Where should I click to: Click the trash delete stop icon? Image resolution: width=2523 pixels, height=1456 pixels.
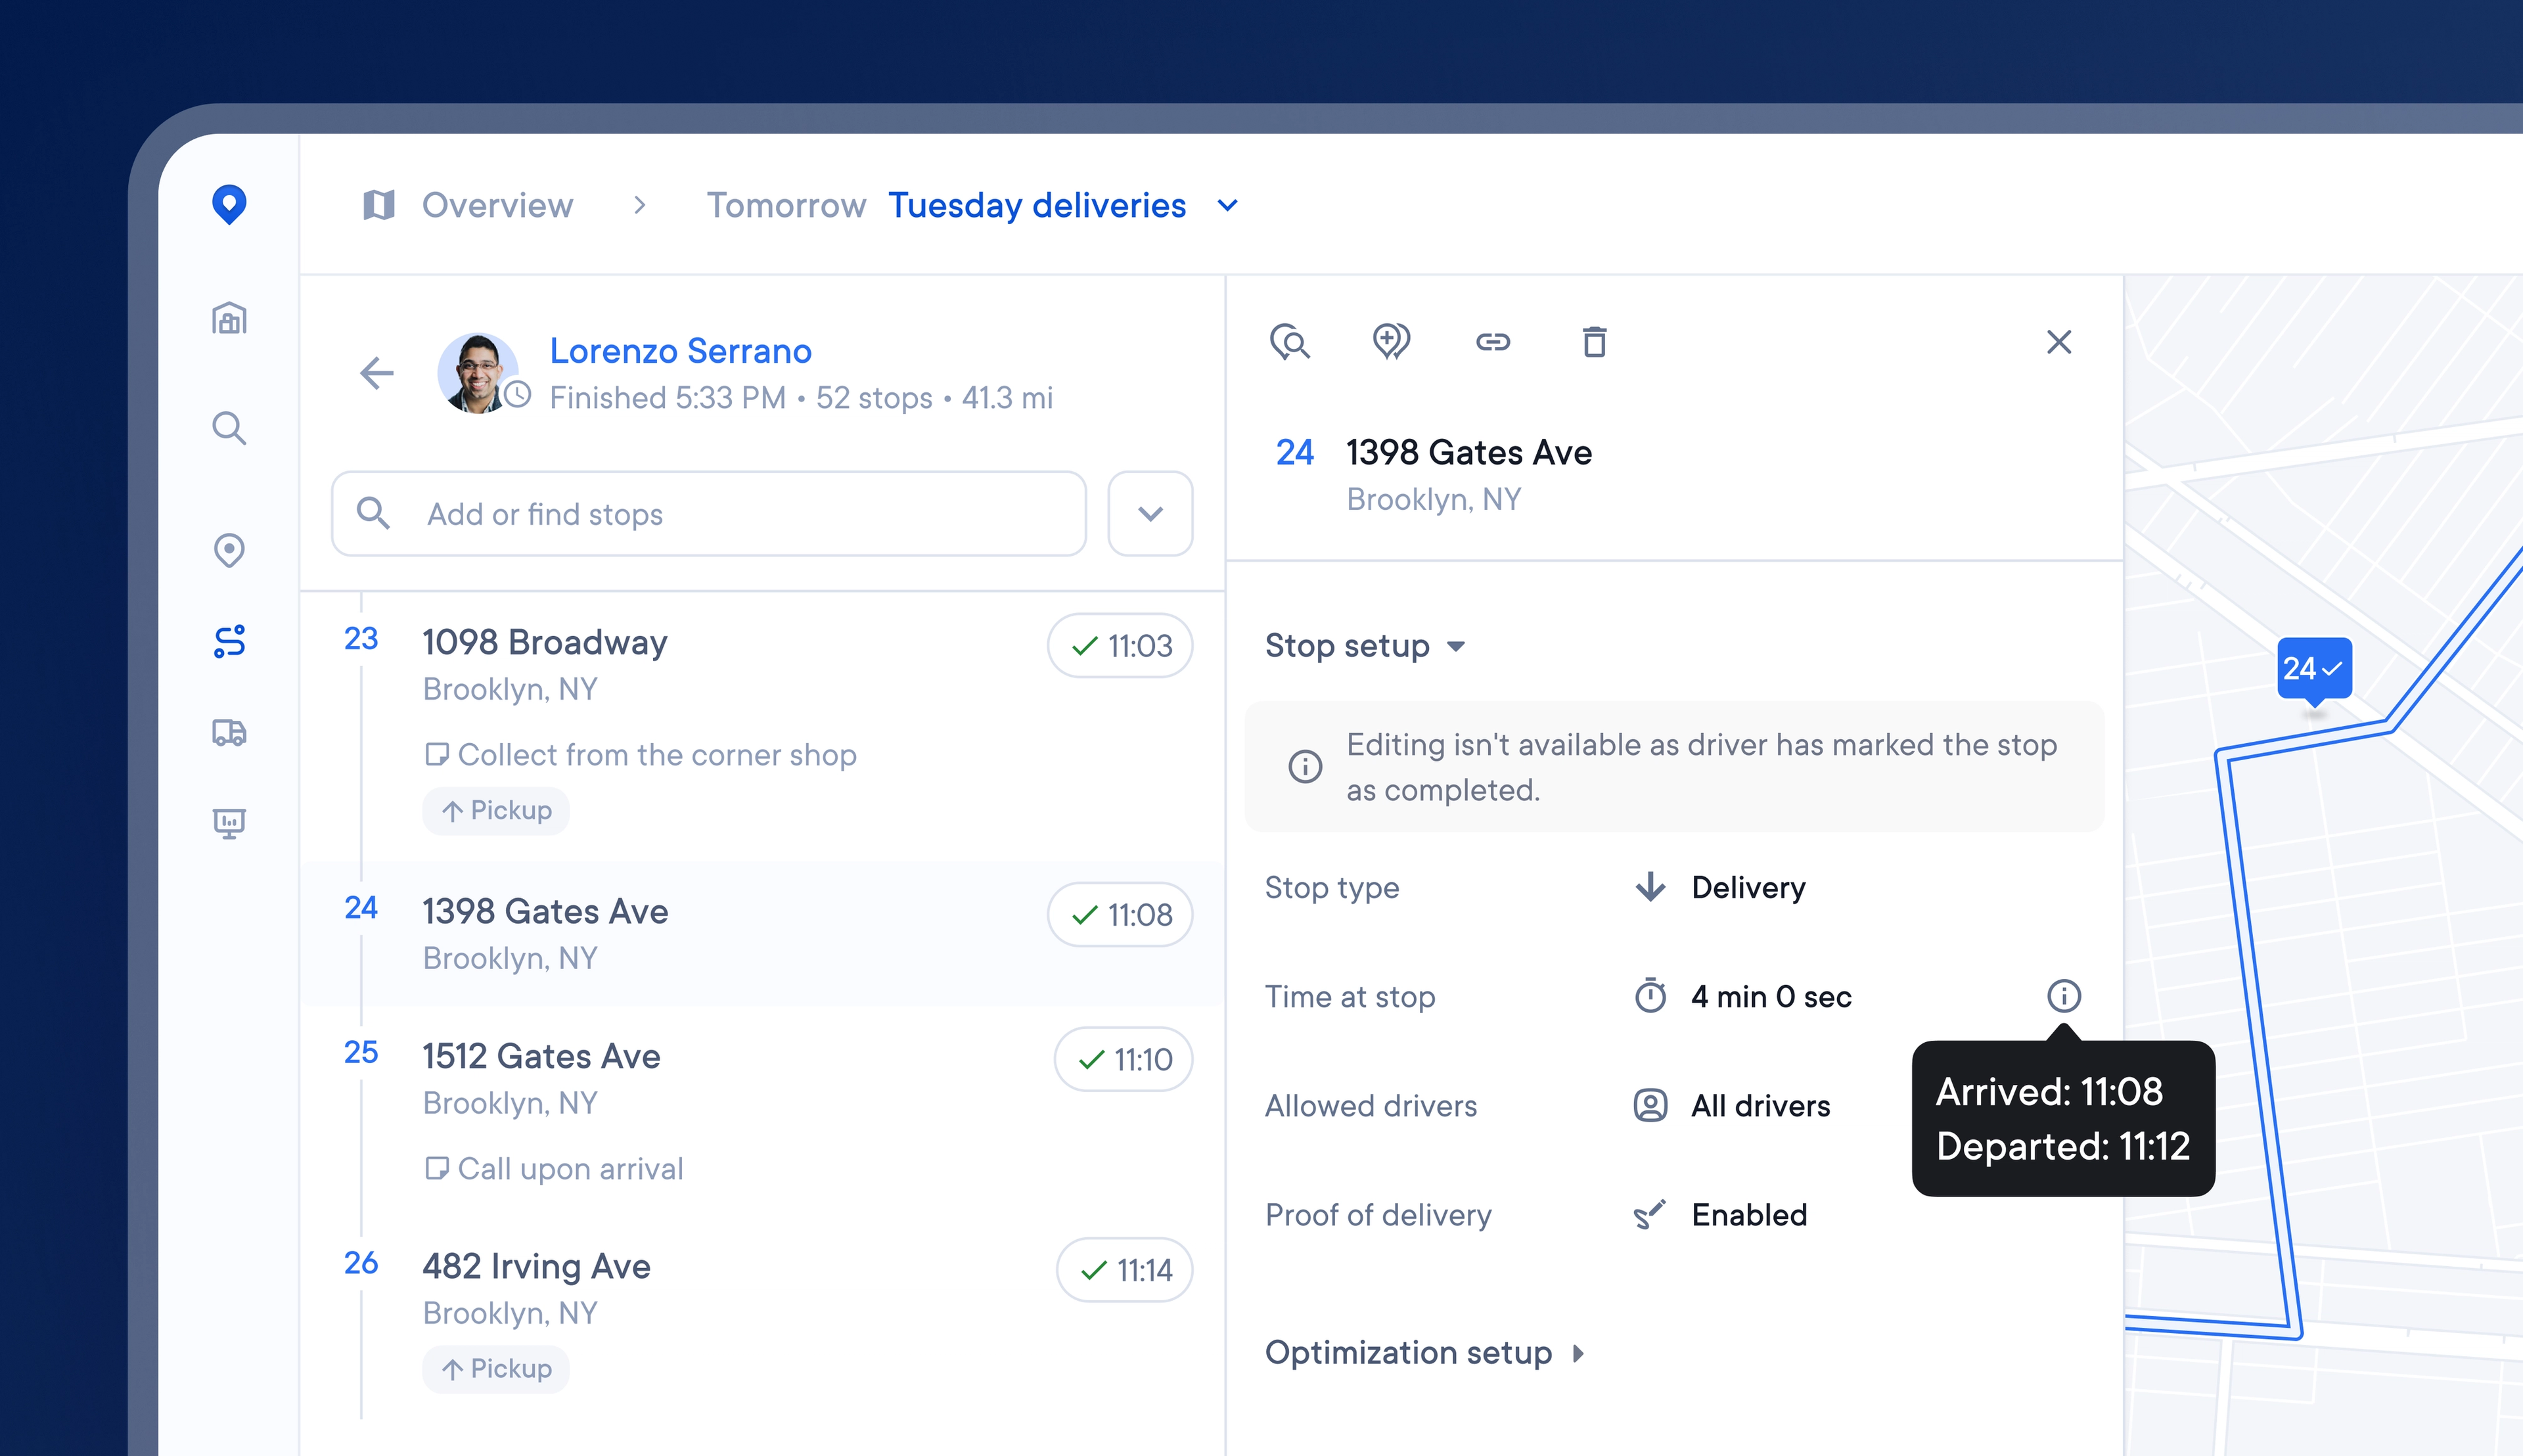[1594, 342]
